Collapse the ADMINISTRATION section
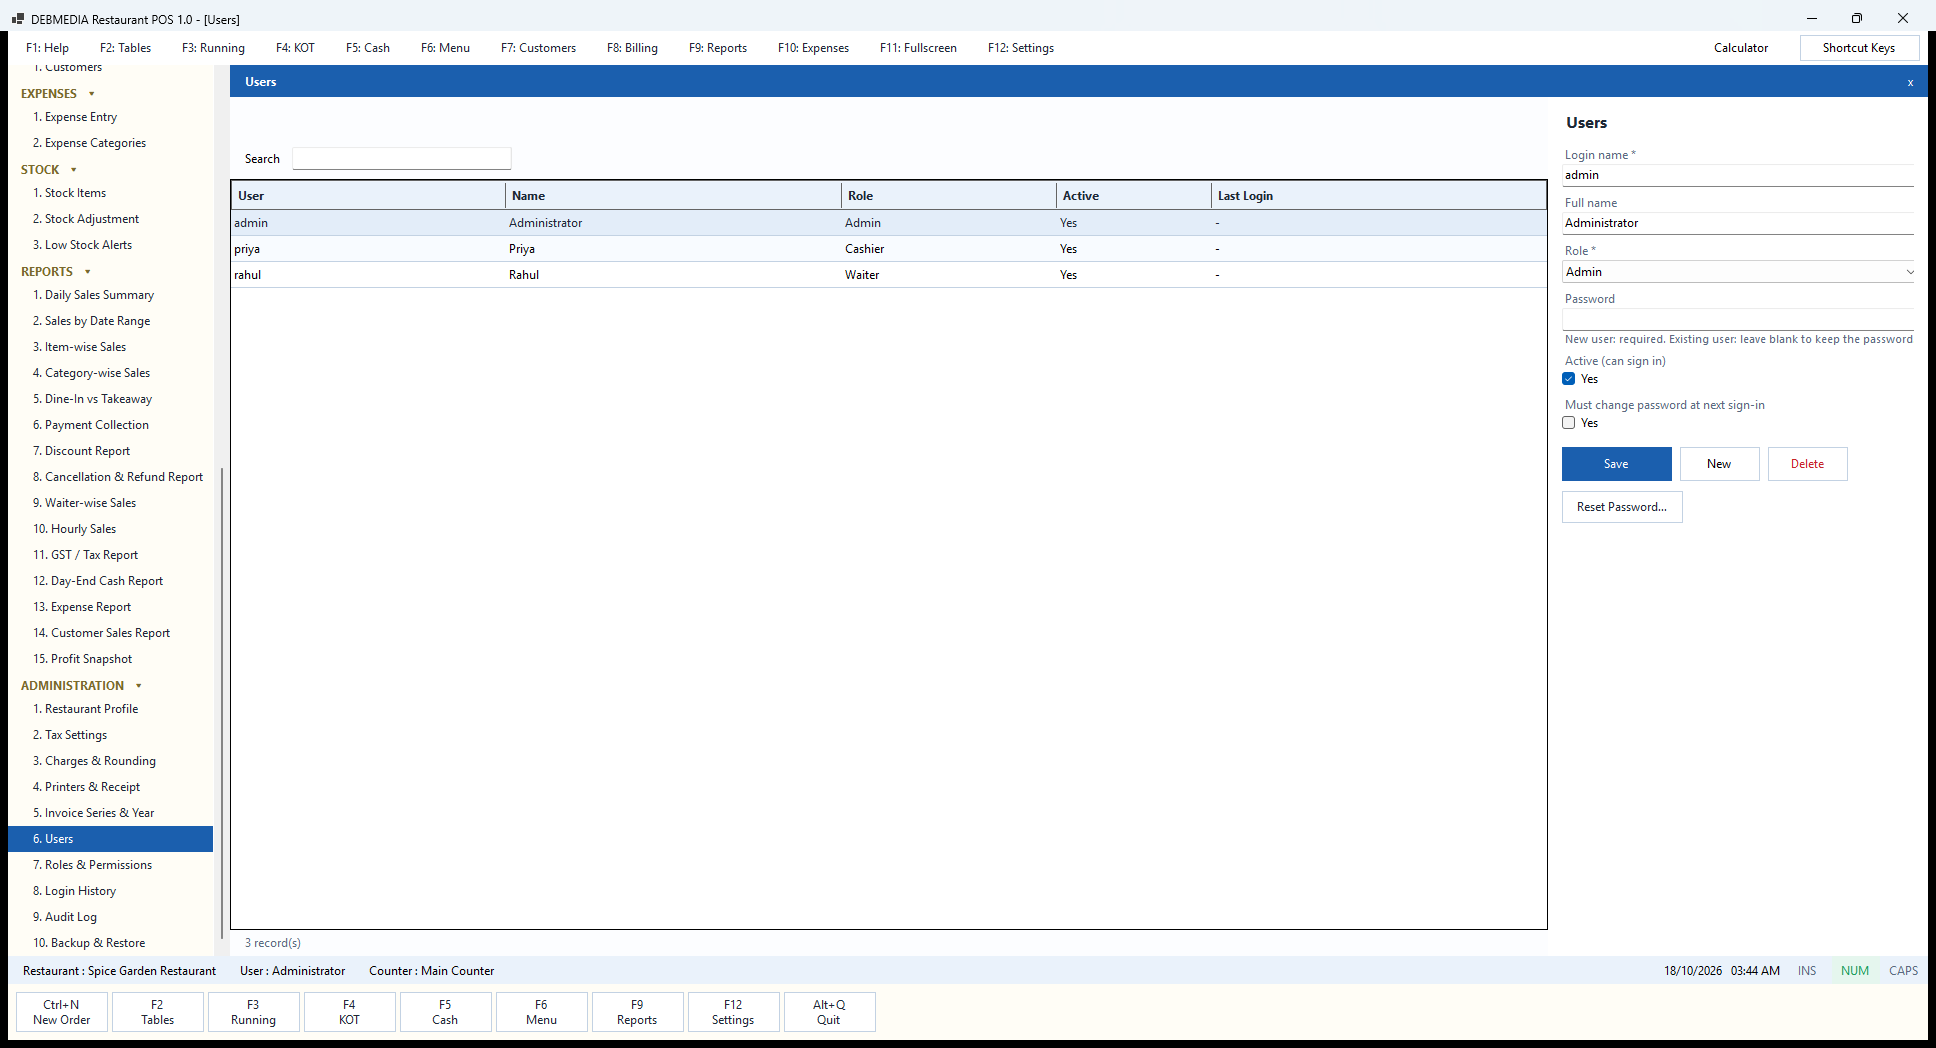The width and height of the screenshot is (1936, 1048). 139,686
